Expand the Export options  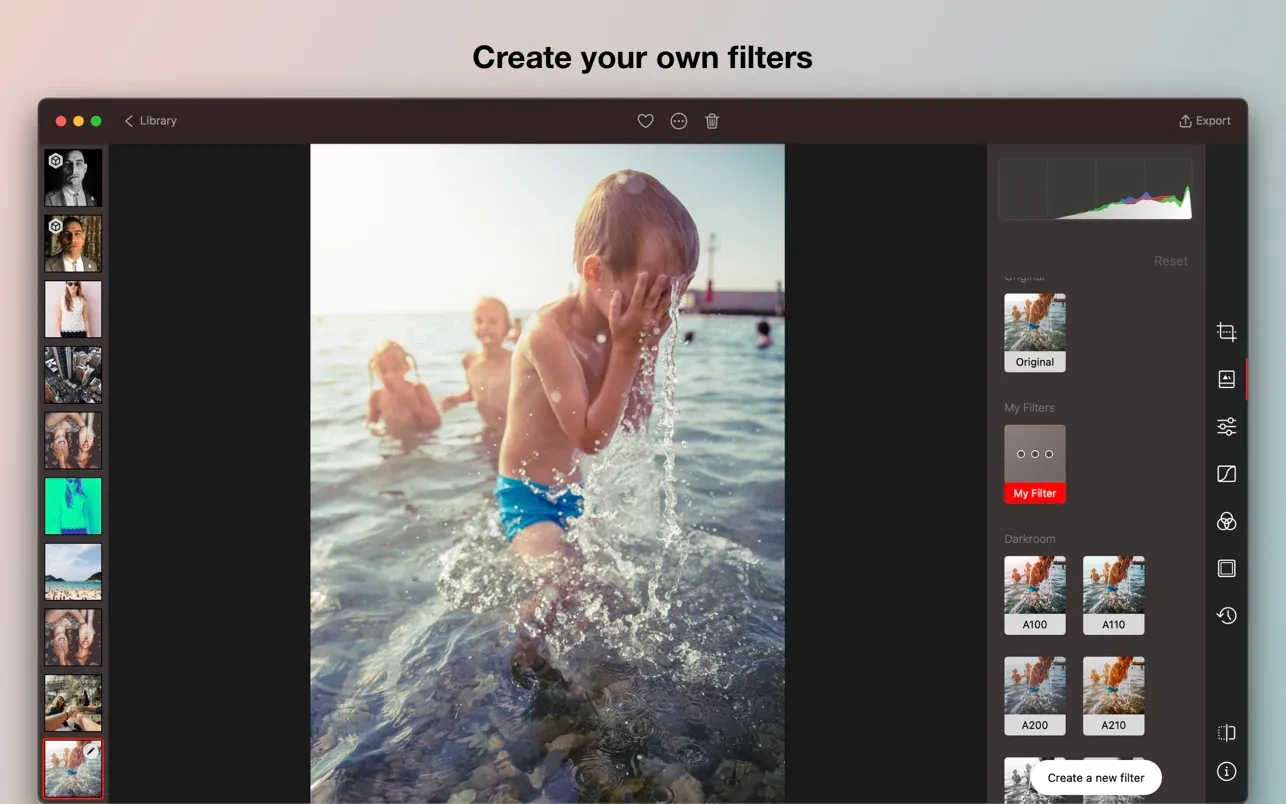click(1204, 120)
